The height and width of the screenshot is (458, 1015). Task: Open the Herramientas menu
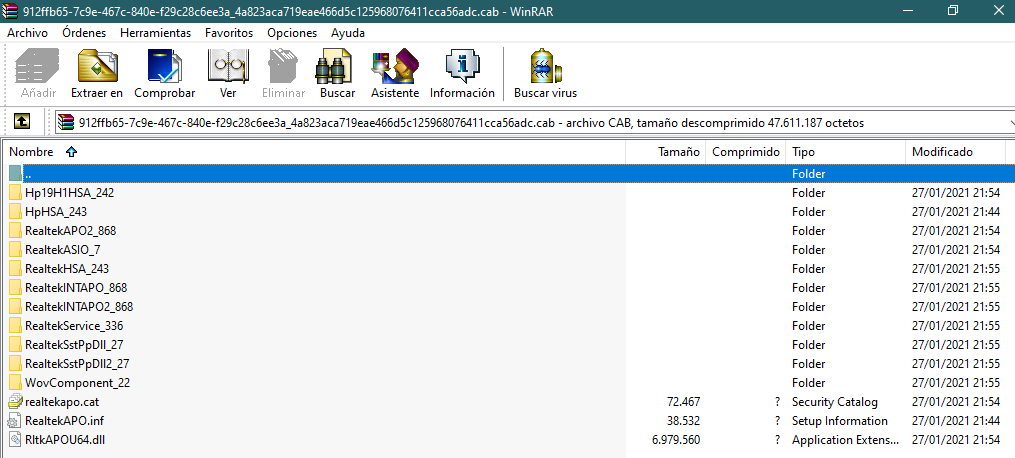pos(155,33)
